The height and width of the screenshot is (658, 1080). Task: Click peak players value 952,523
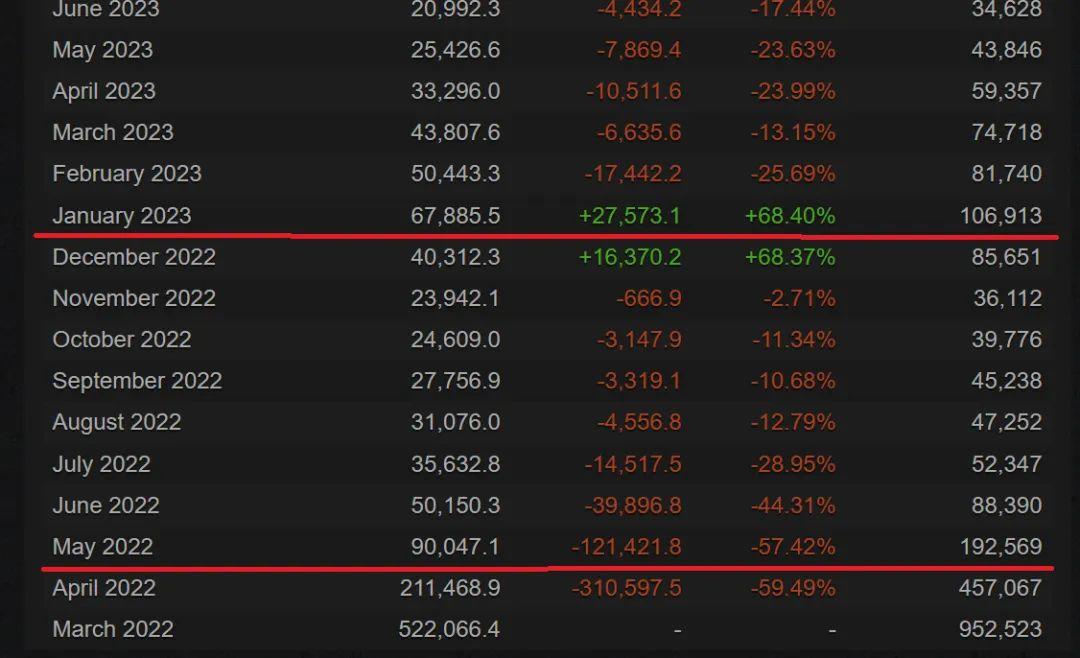click(1001, 629)
